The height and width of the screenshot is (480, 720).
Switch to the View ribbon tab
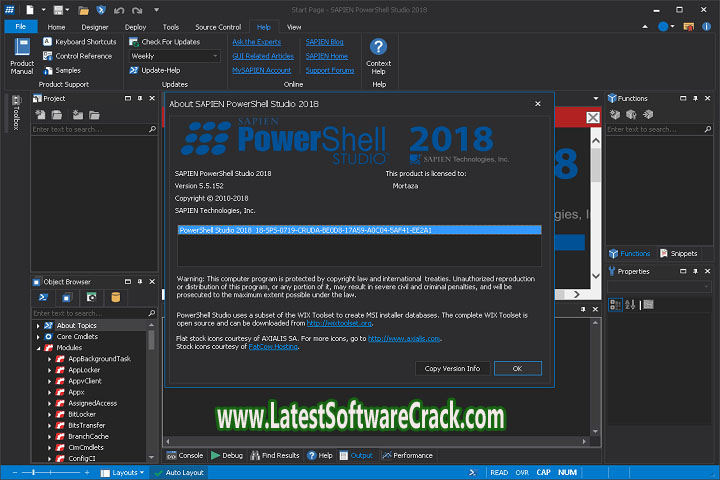[294, 27]
